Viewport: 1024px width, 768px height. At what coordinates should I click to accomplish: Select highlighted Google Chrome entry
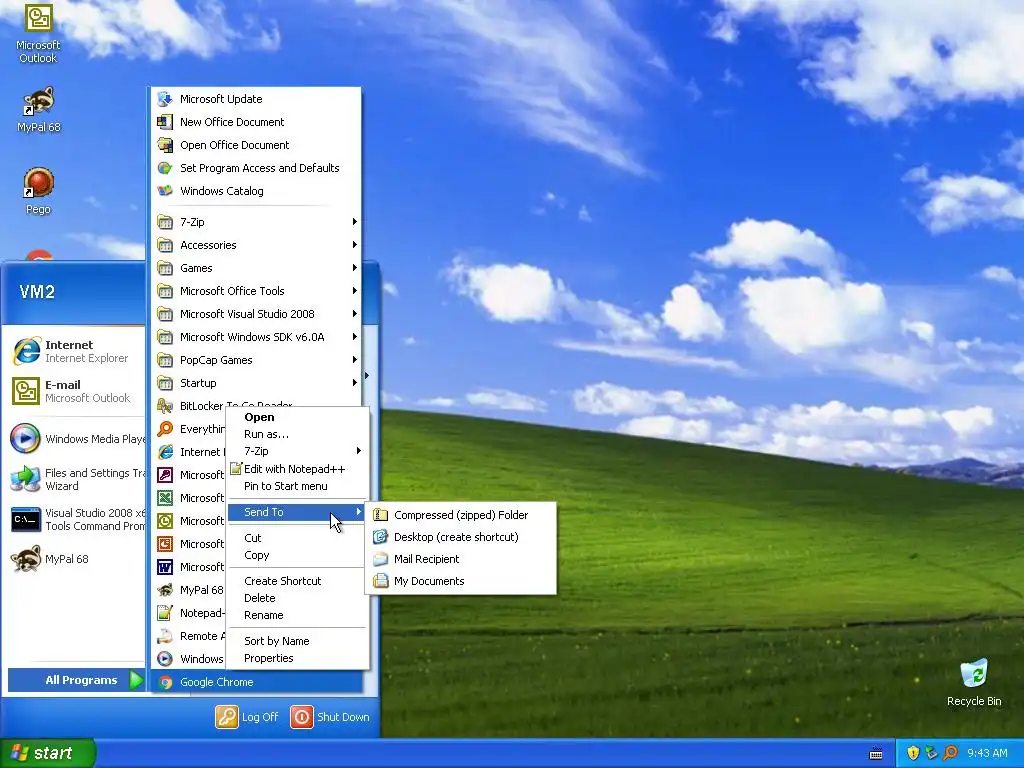pyautogui.click(x=256, y=682)
